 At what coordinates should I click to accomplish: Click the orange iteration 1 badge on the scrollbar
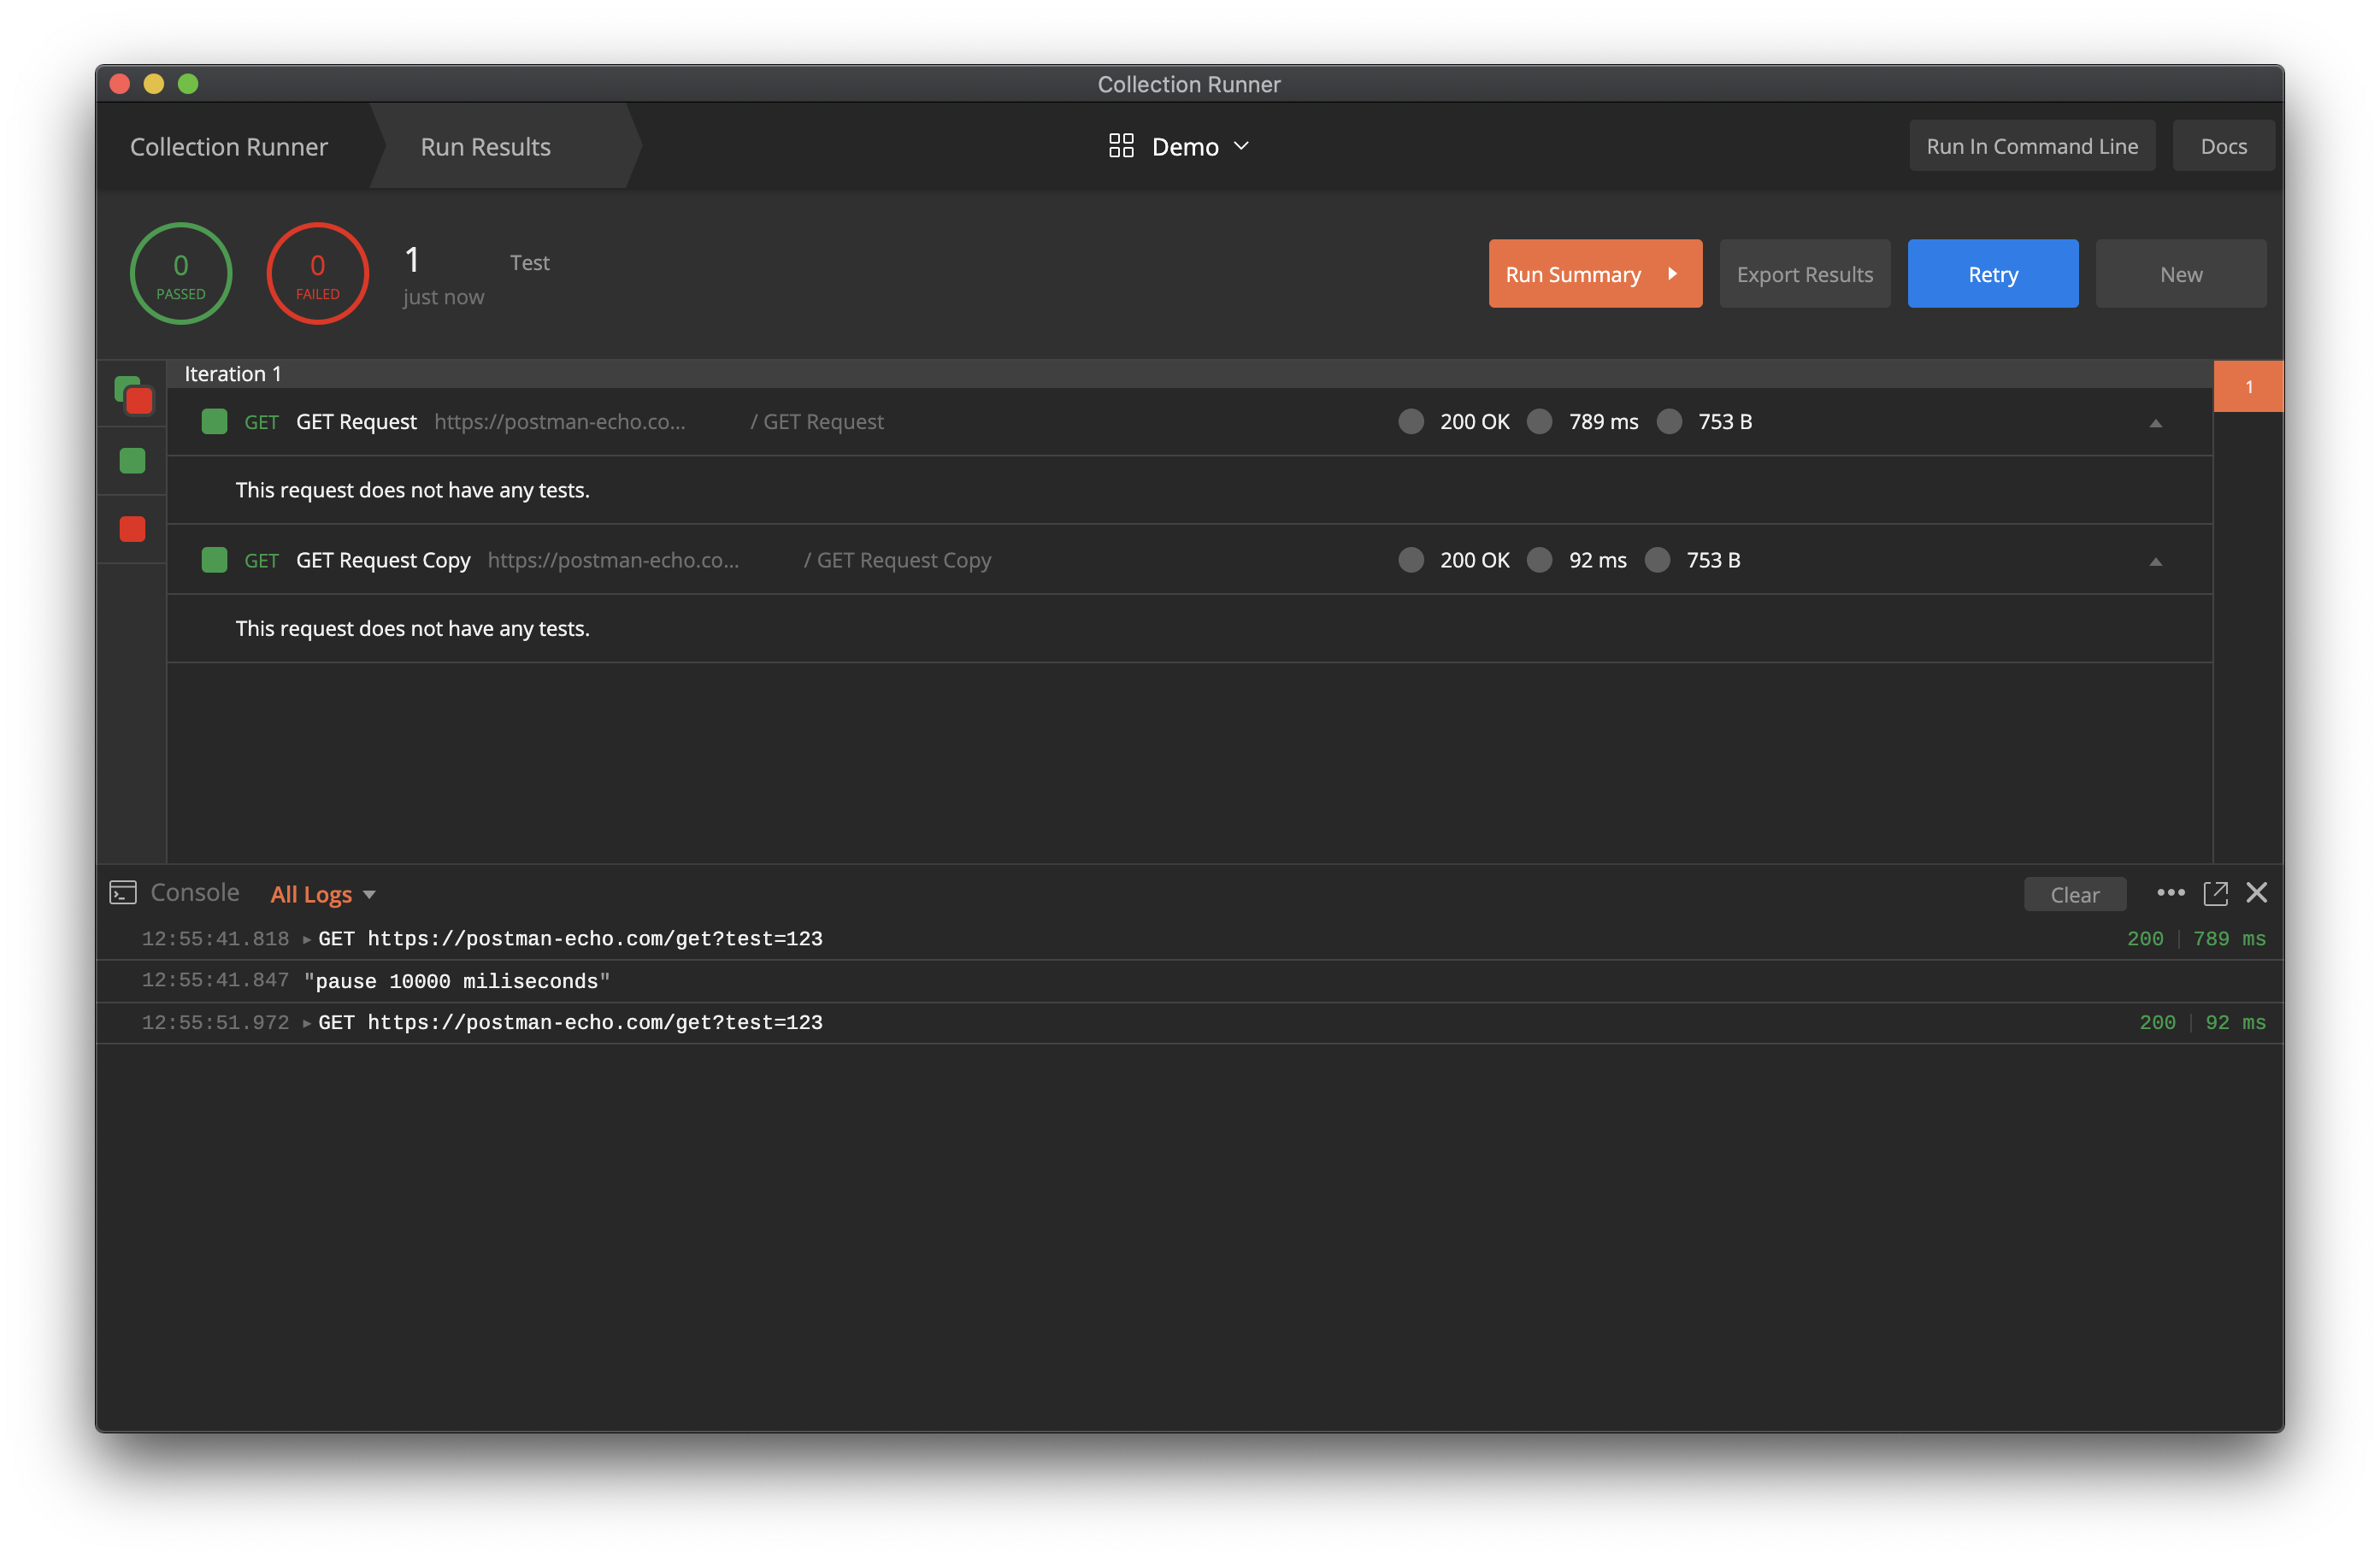[x=2249, y=385]
